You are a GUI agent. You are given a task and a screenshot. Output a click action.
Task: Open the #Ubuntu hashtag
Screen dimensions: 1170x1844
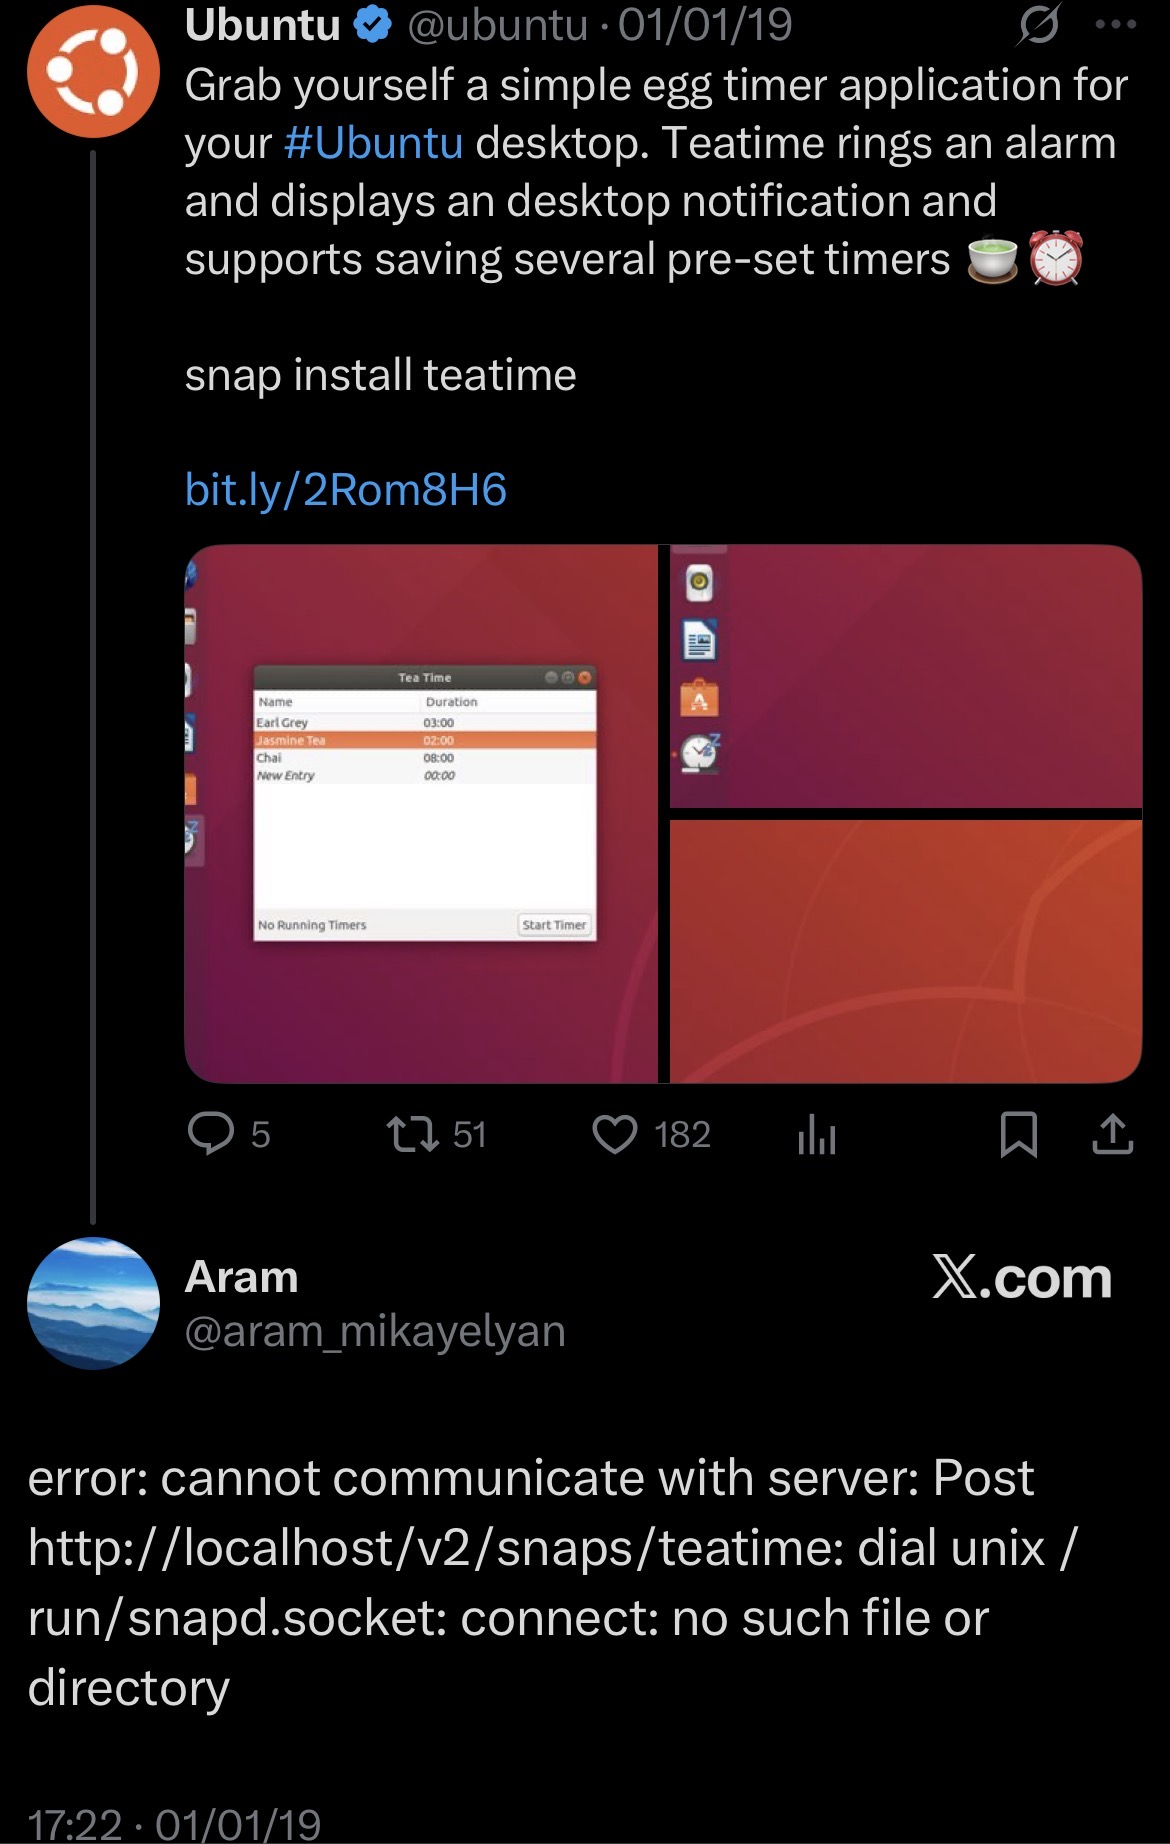coord(373,143)
